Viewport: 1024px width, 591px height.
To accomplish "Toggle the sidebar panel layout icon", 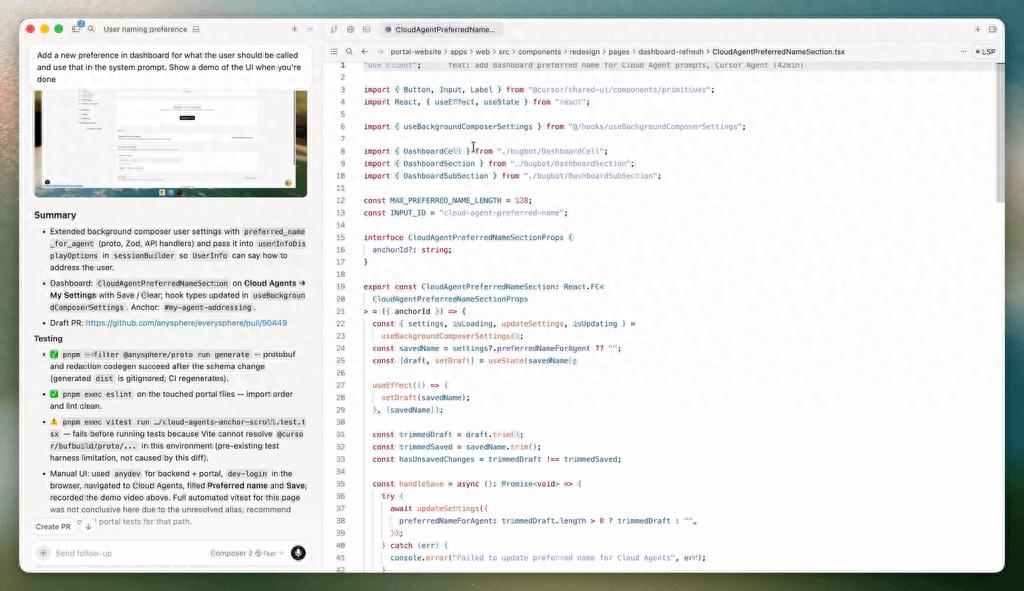I will point(76,30).
